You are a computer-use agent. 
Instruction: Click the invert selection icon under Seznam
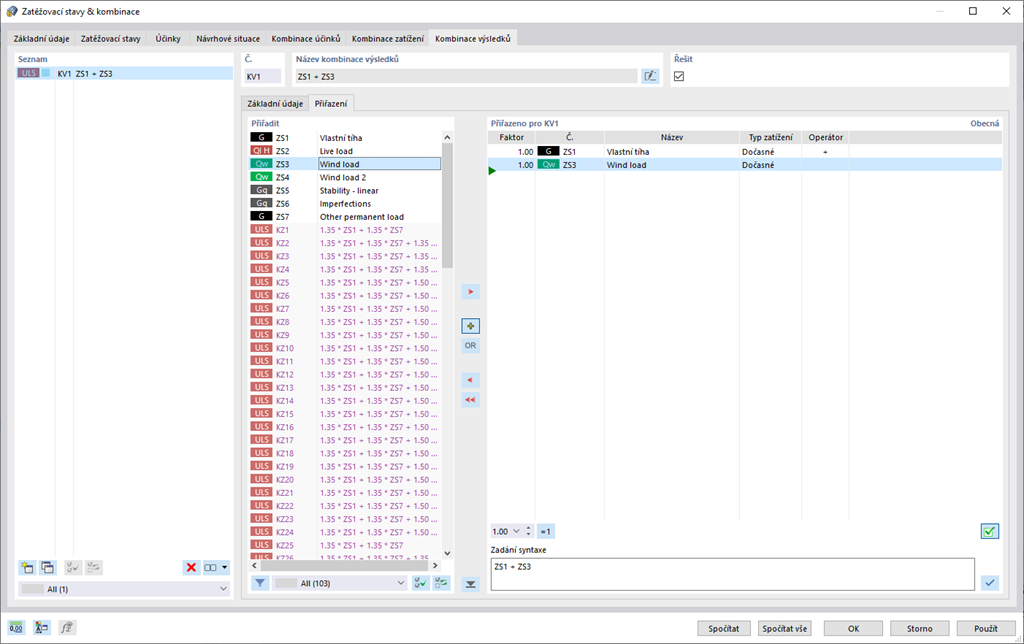click(93, 568)
